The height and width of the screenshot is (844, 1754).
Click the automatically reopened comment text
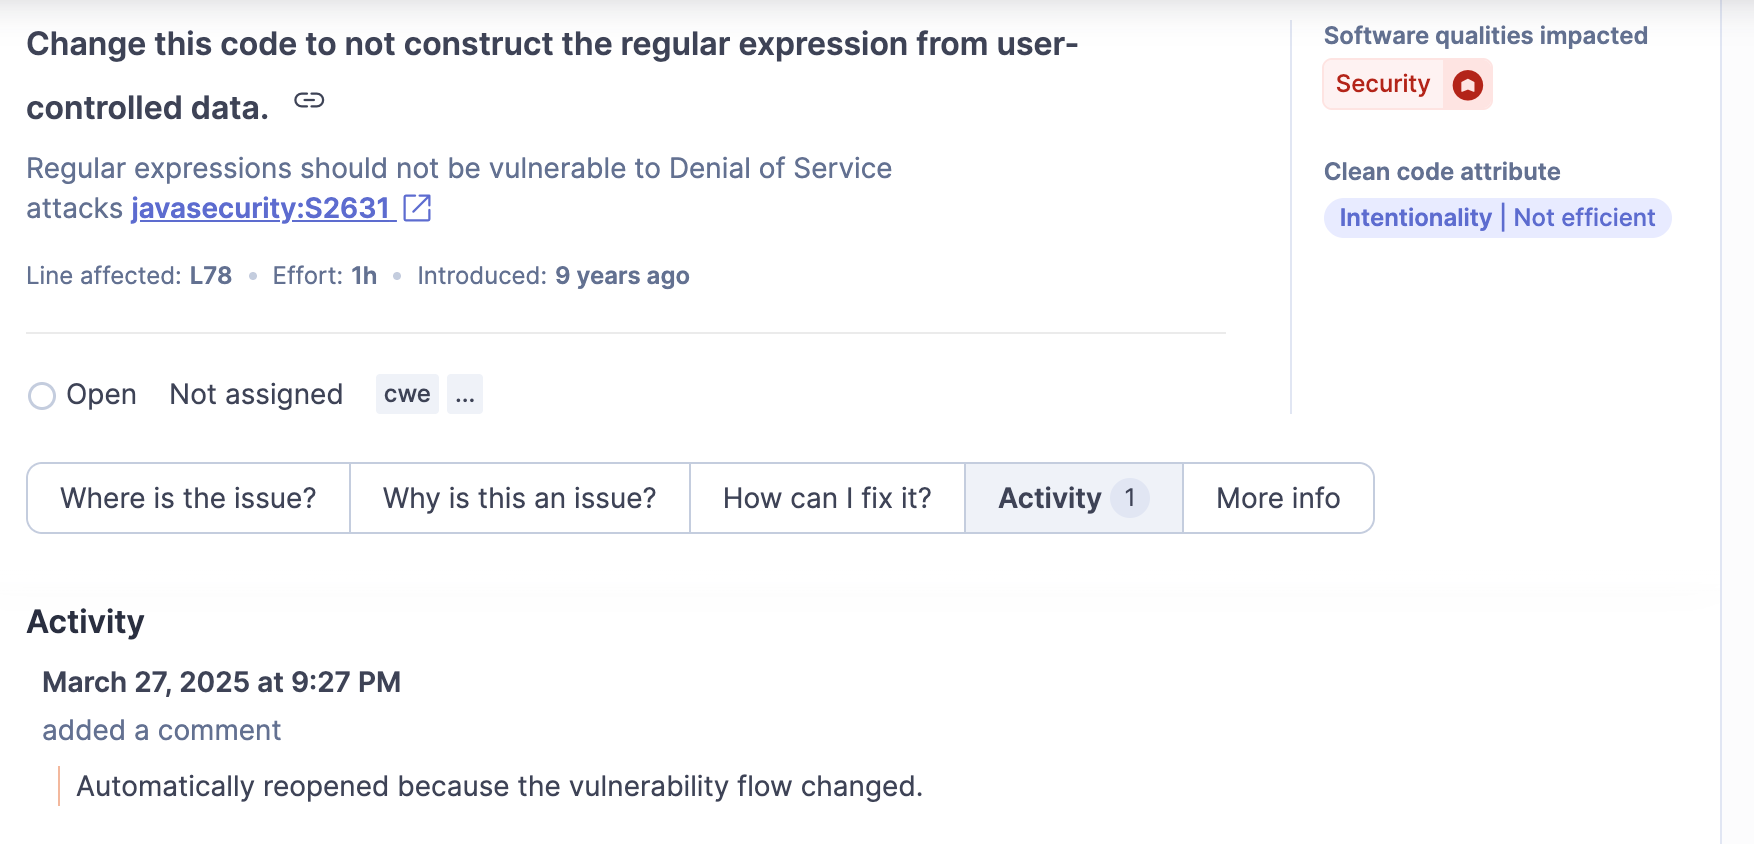(499, 787)
